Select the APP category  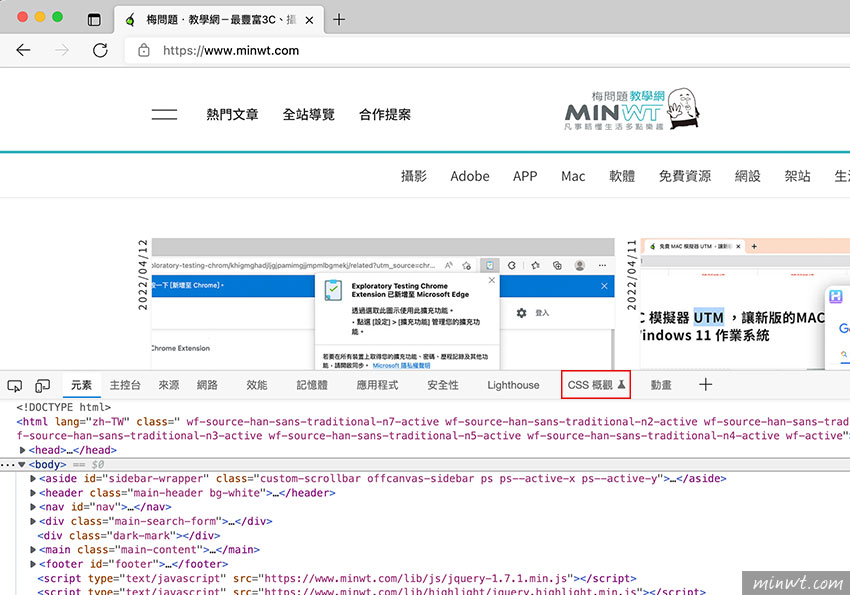(525, 176)
